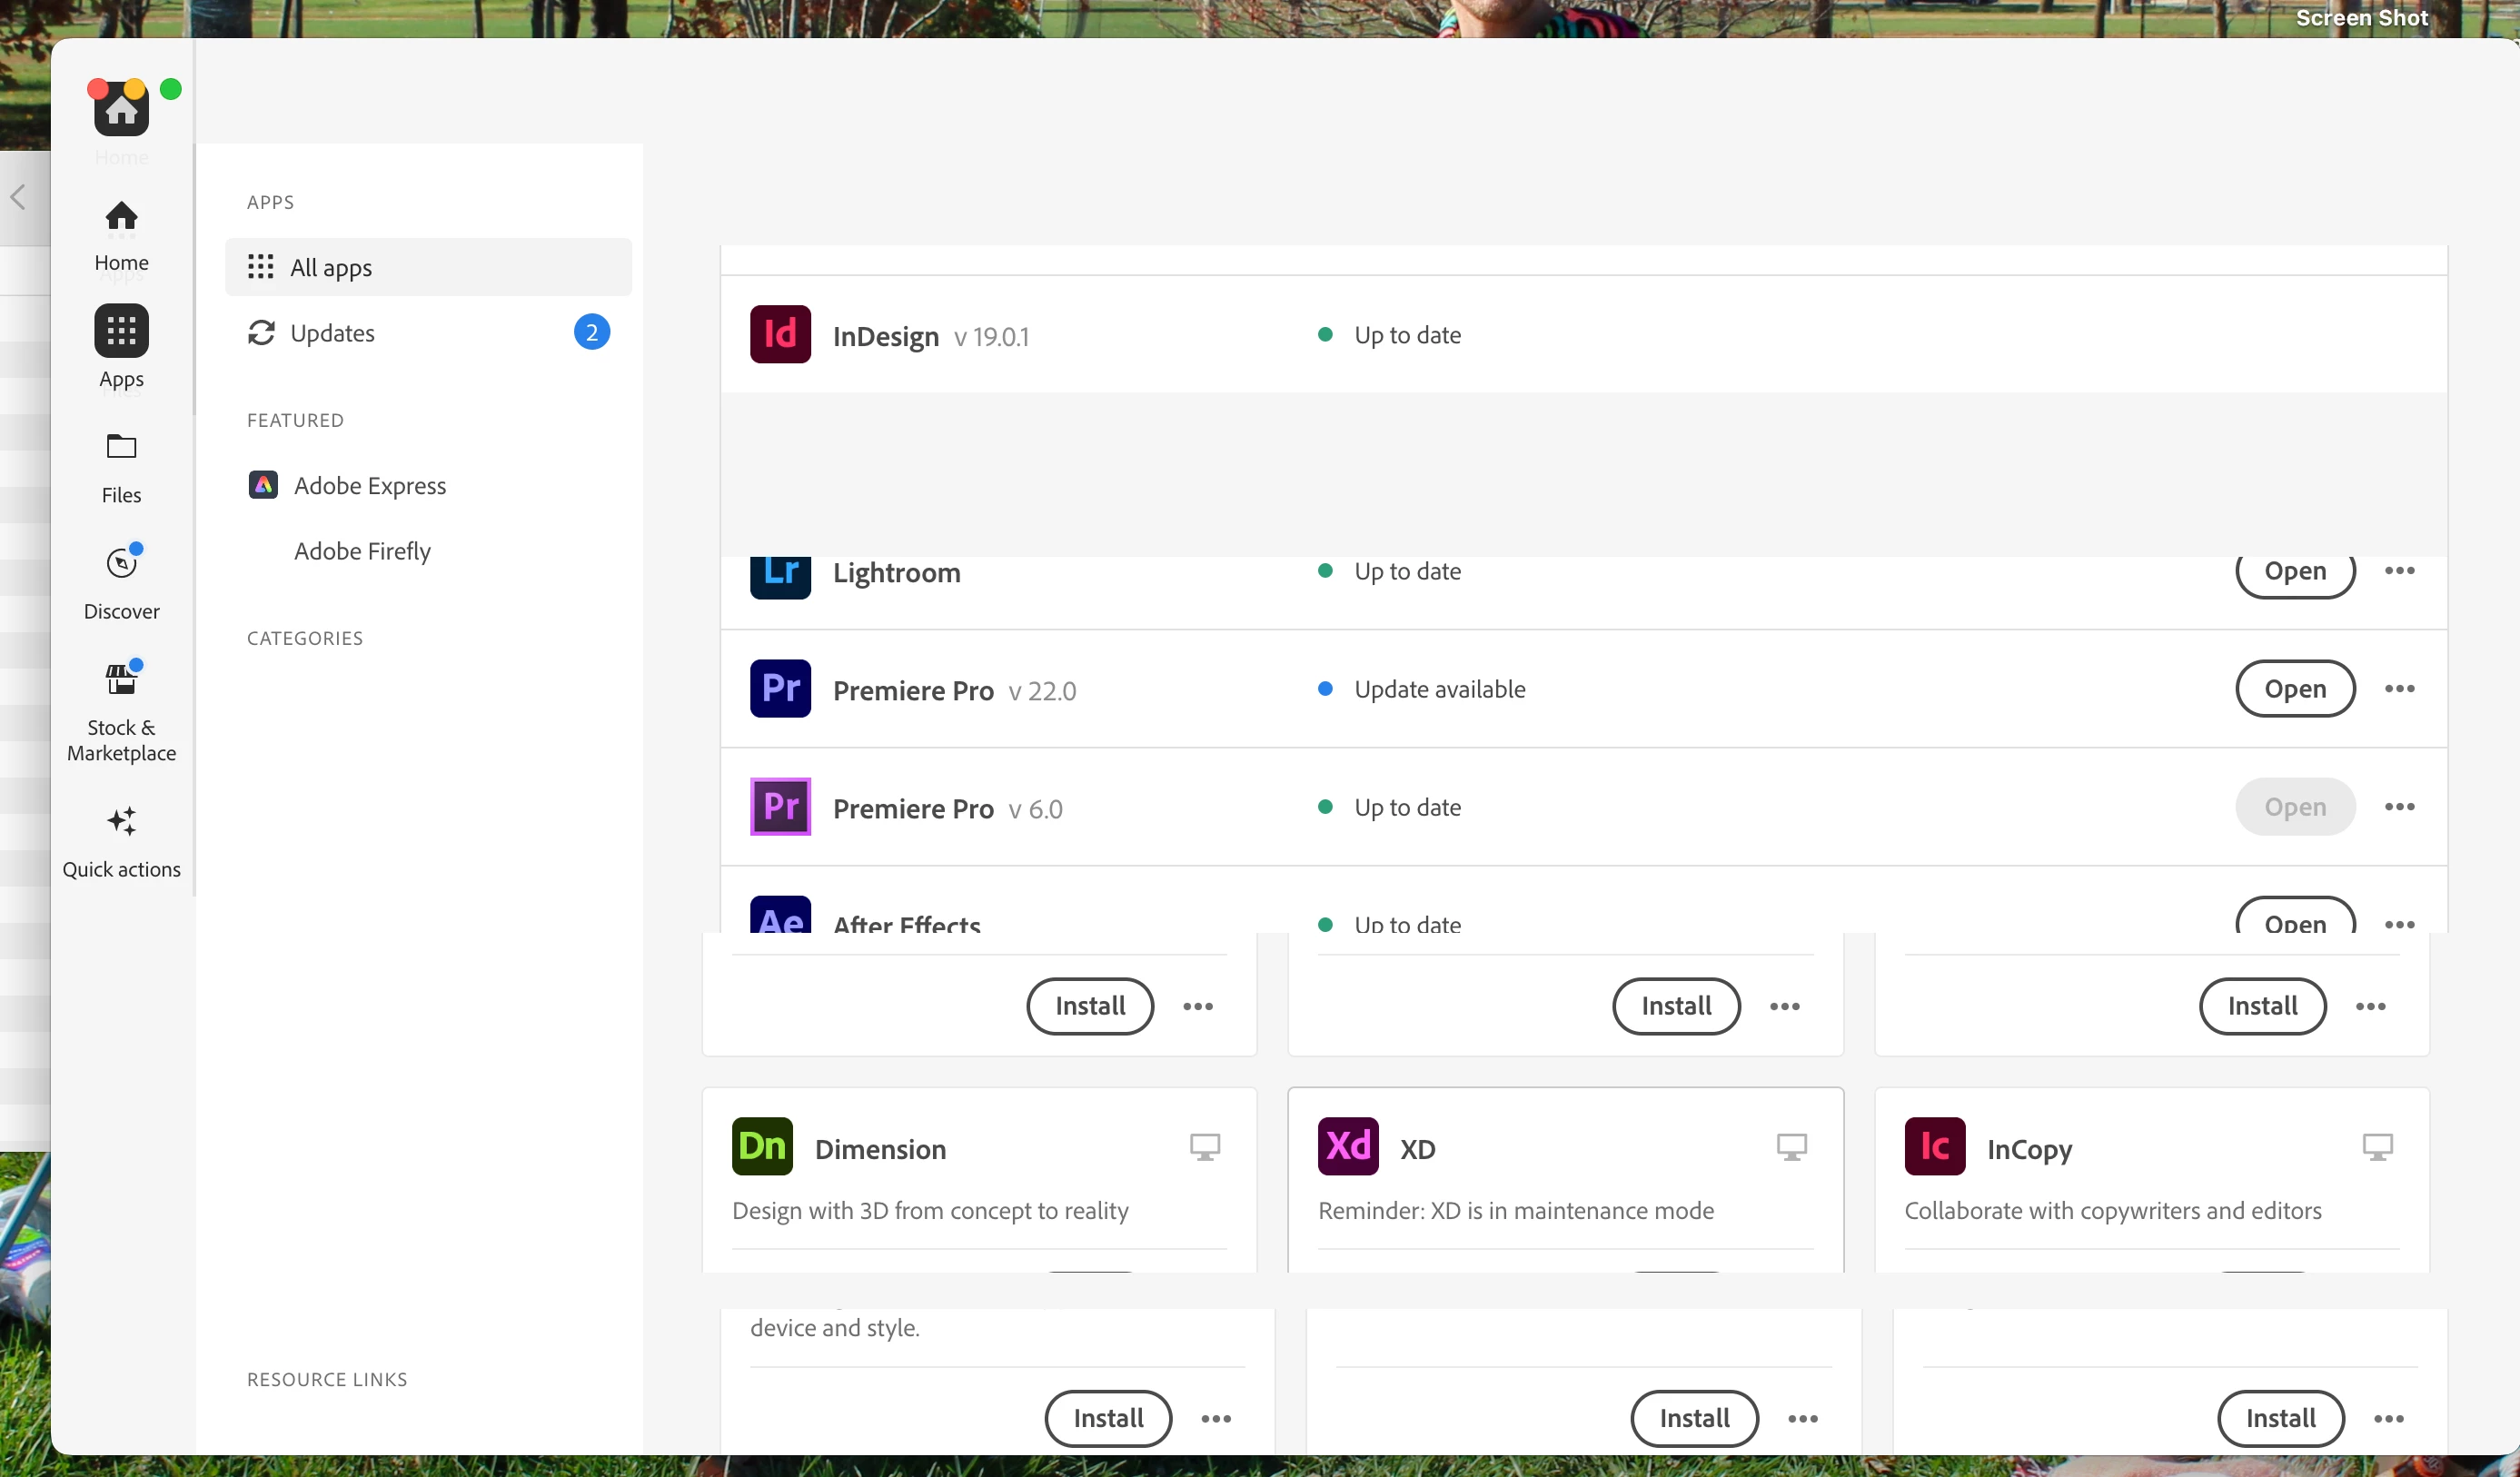Click the Premiere Pro v22.0 icon

coord(780,689)
